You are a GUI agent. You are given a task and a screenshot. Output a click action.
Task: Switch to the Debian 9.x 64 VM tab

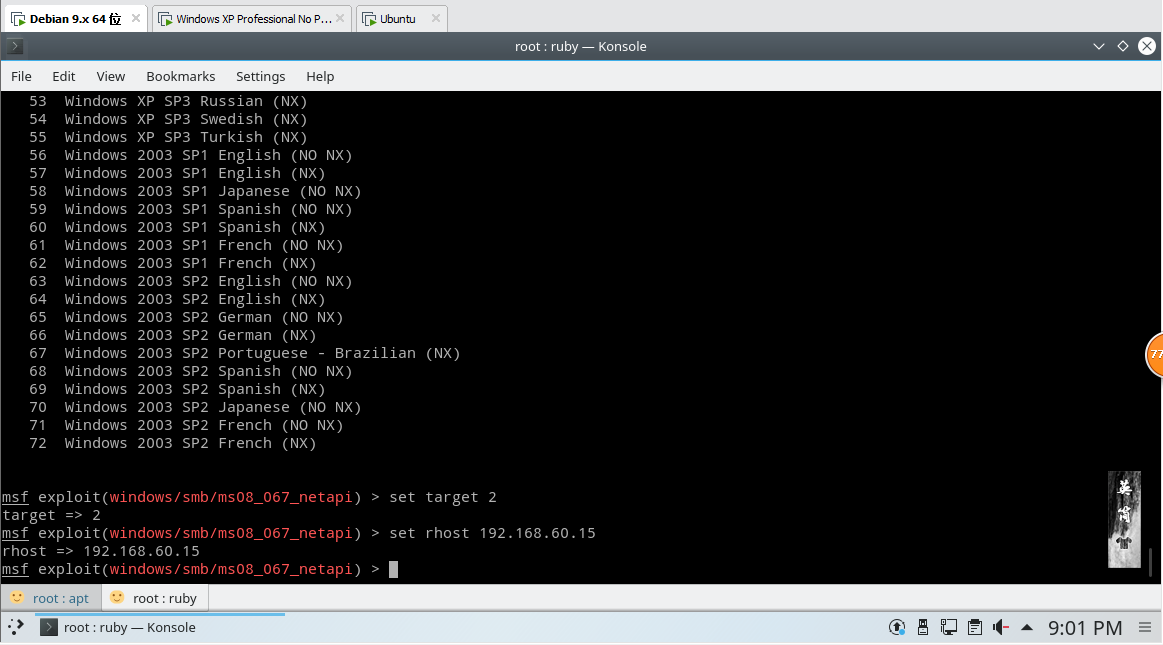tap(74, 19)
